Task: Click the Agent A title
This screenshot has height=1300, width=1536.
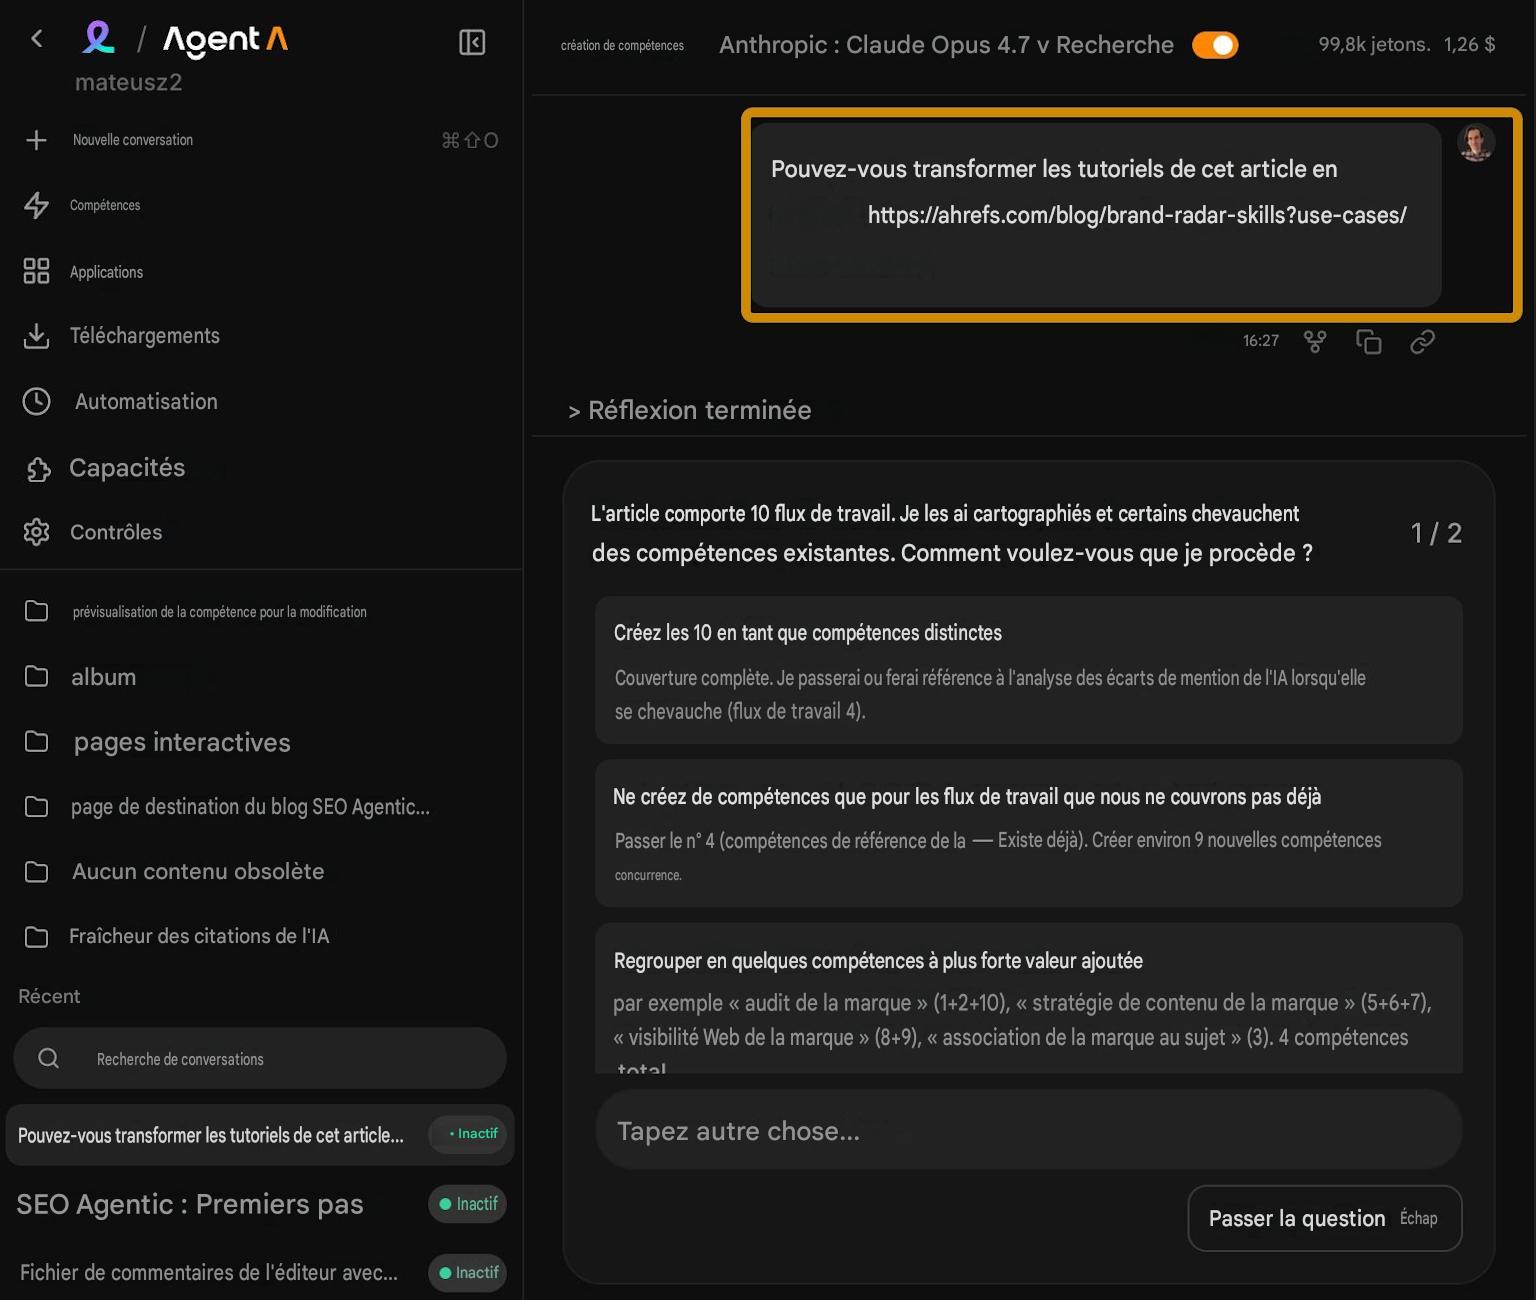Action: coord(226,40)
